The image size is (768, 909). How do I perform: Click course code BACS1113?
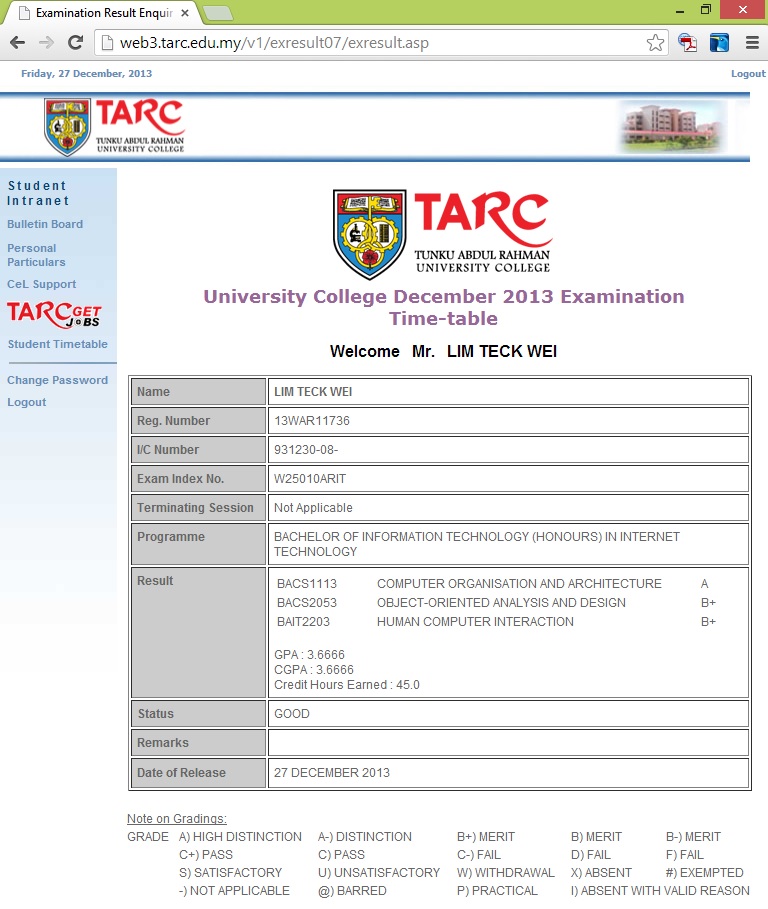pyautogui.click(x=307, y=584)
